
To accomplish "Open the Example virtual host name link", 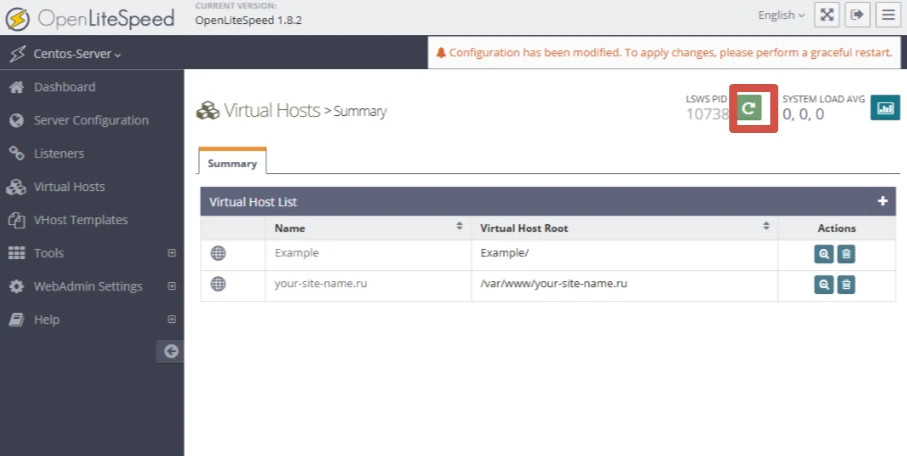I will pos(296,253).
